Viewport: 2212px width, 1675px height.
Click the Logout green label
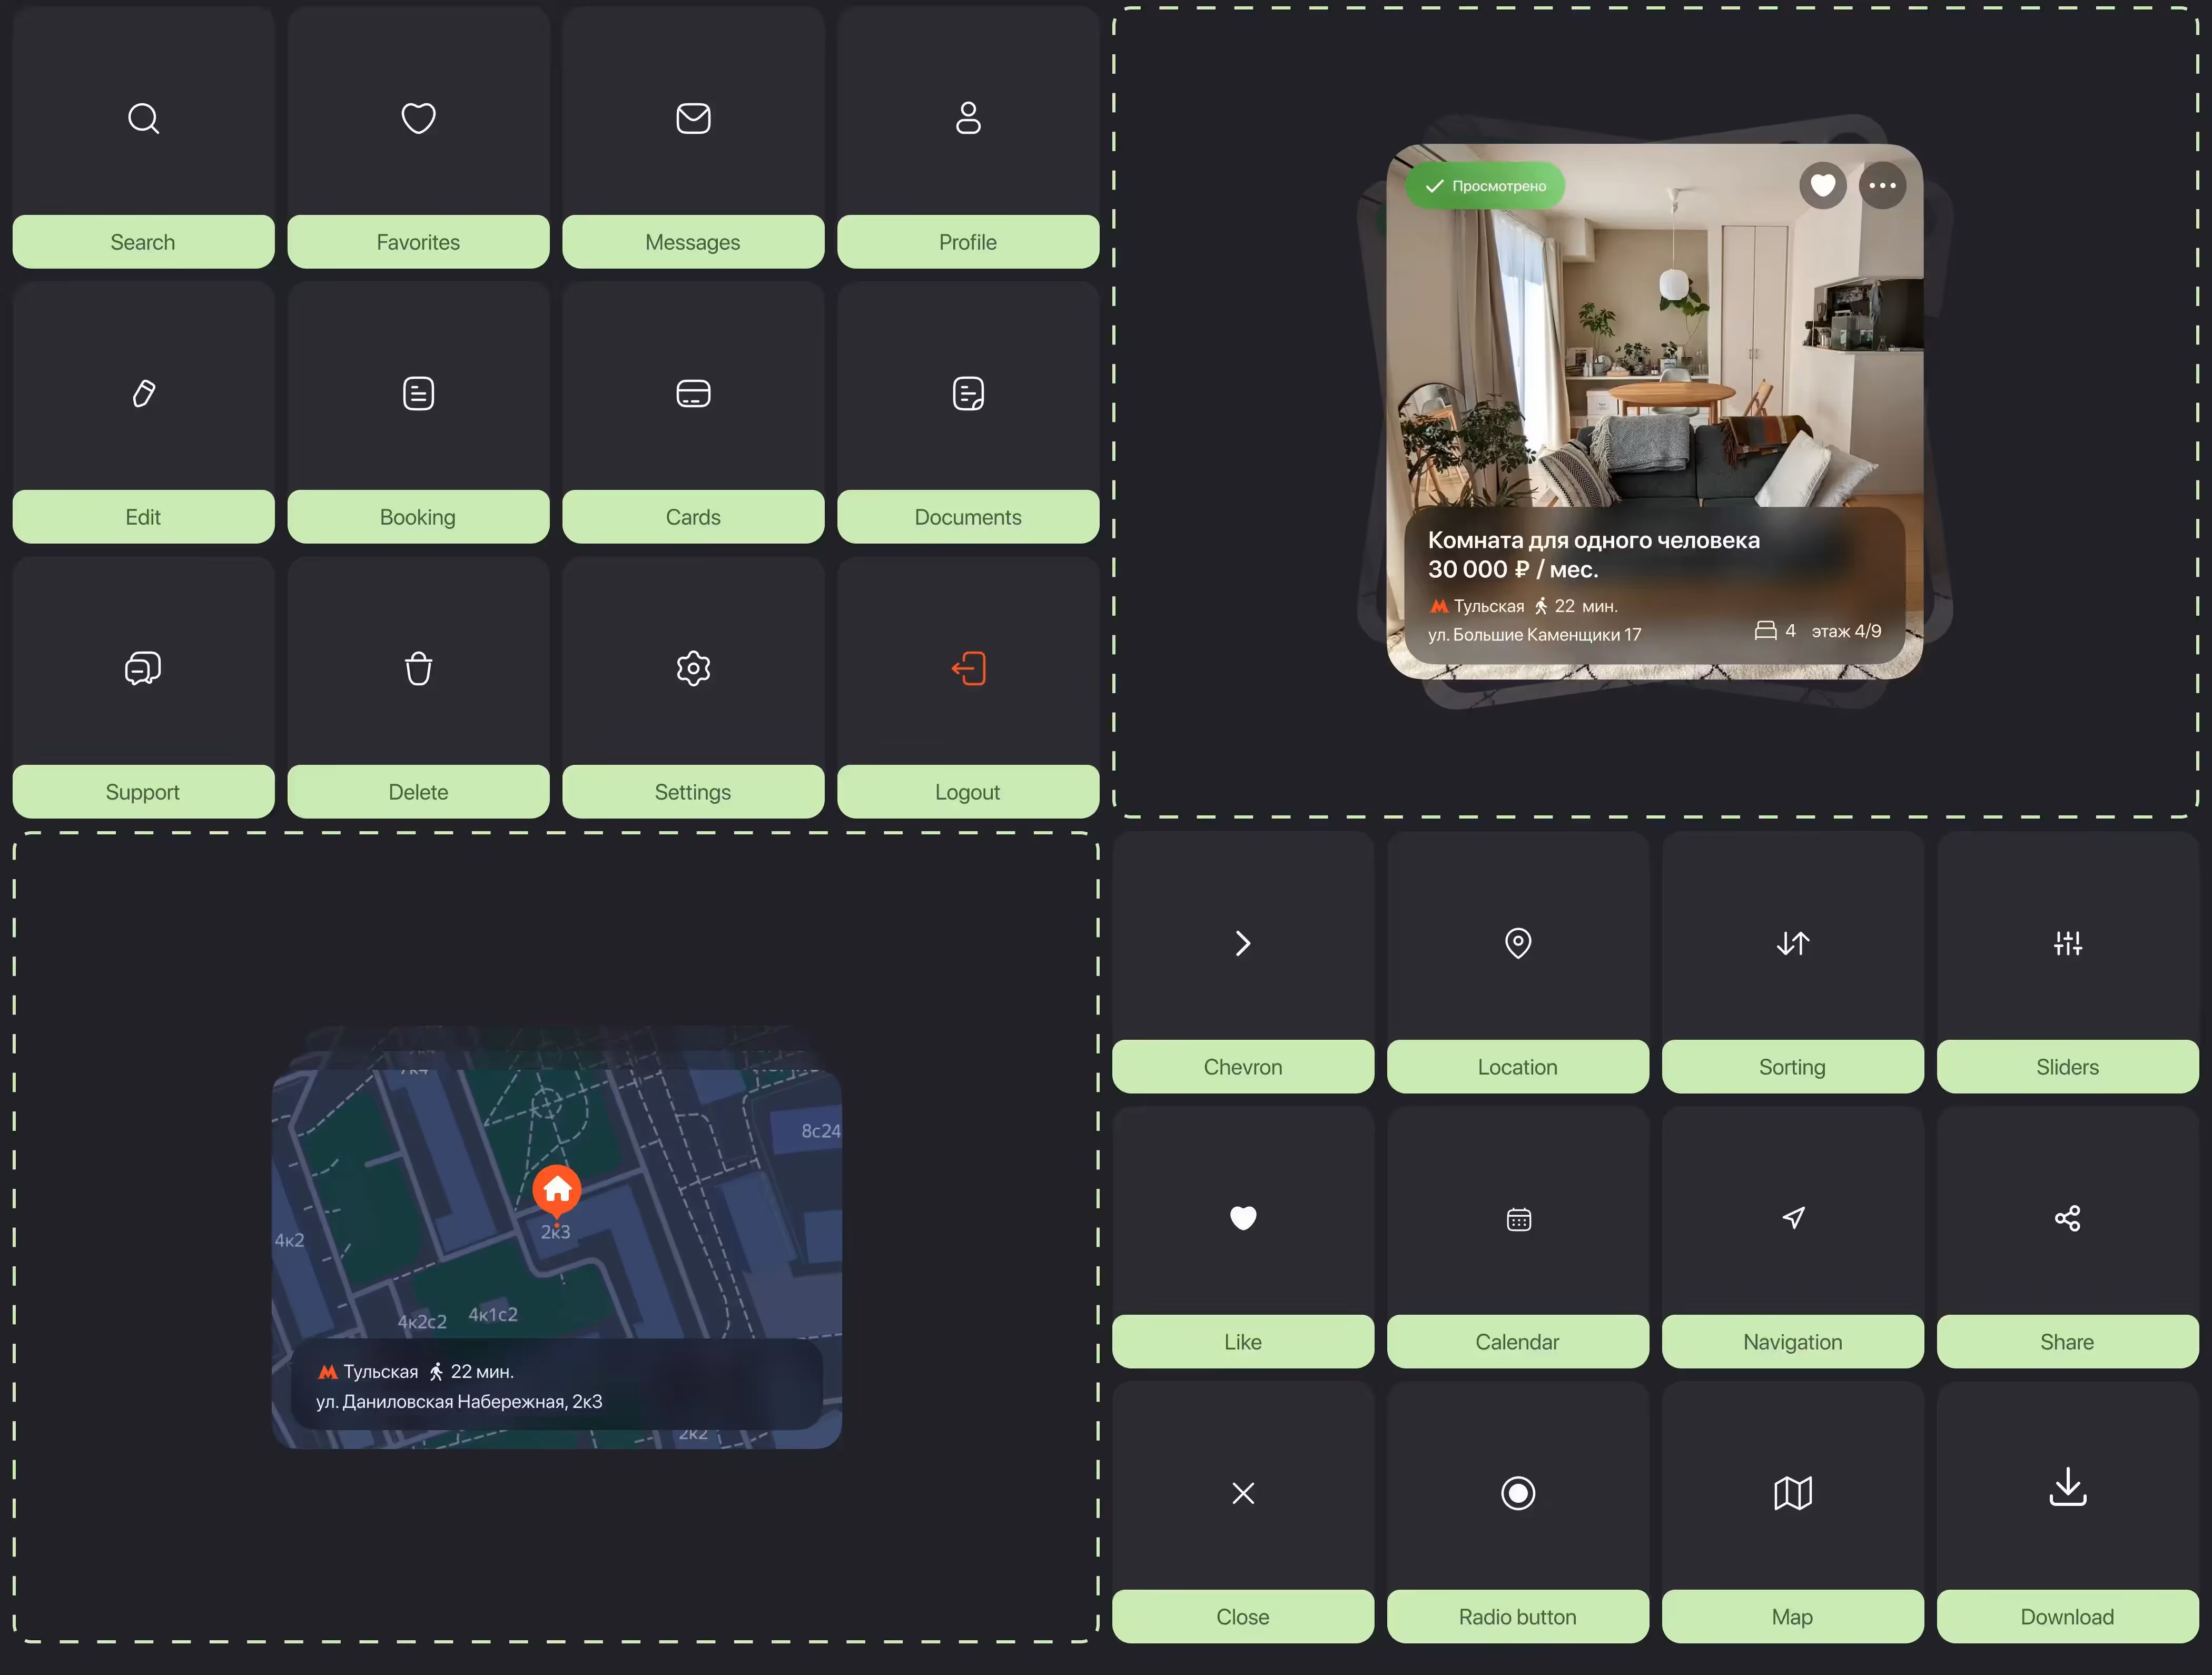coord(968,792)
